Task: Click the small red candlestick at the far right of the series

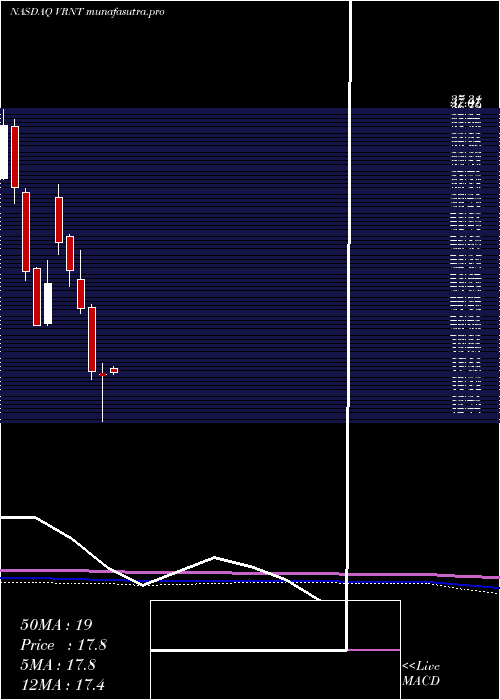Action: coord(114,371)
